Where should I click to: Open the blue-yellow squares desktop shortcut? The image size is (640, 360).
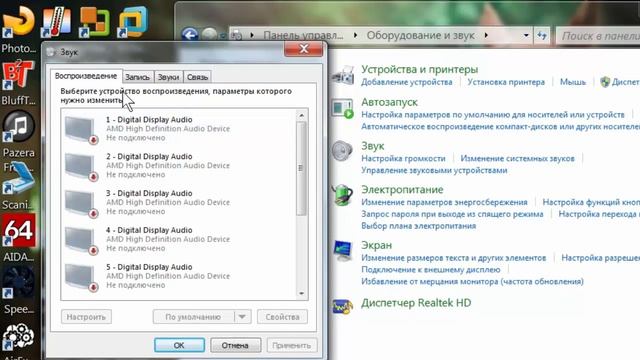pyautogui.click(x=133, y=21)
